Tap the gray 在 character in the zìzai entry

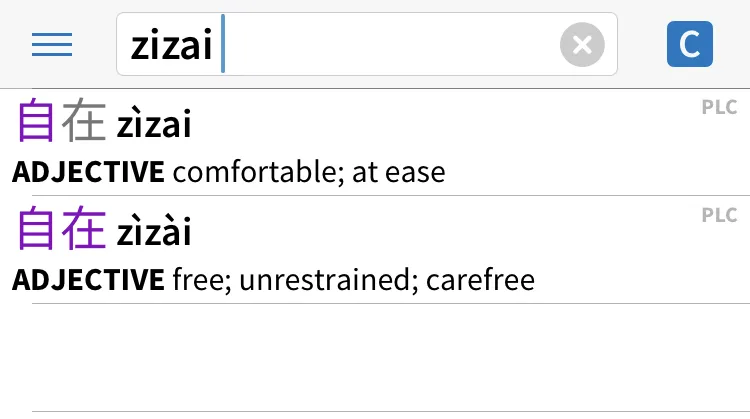[x=84, y=123]
